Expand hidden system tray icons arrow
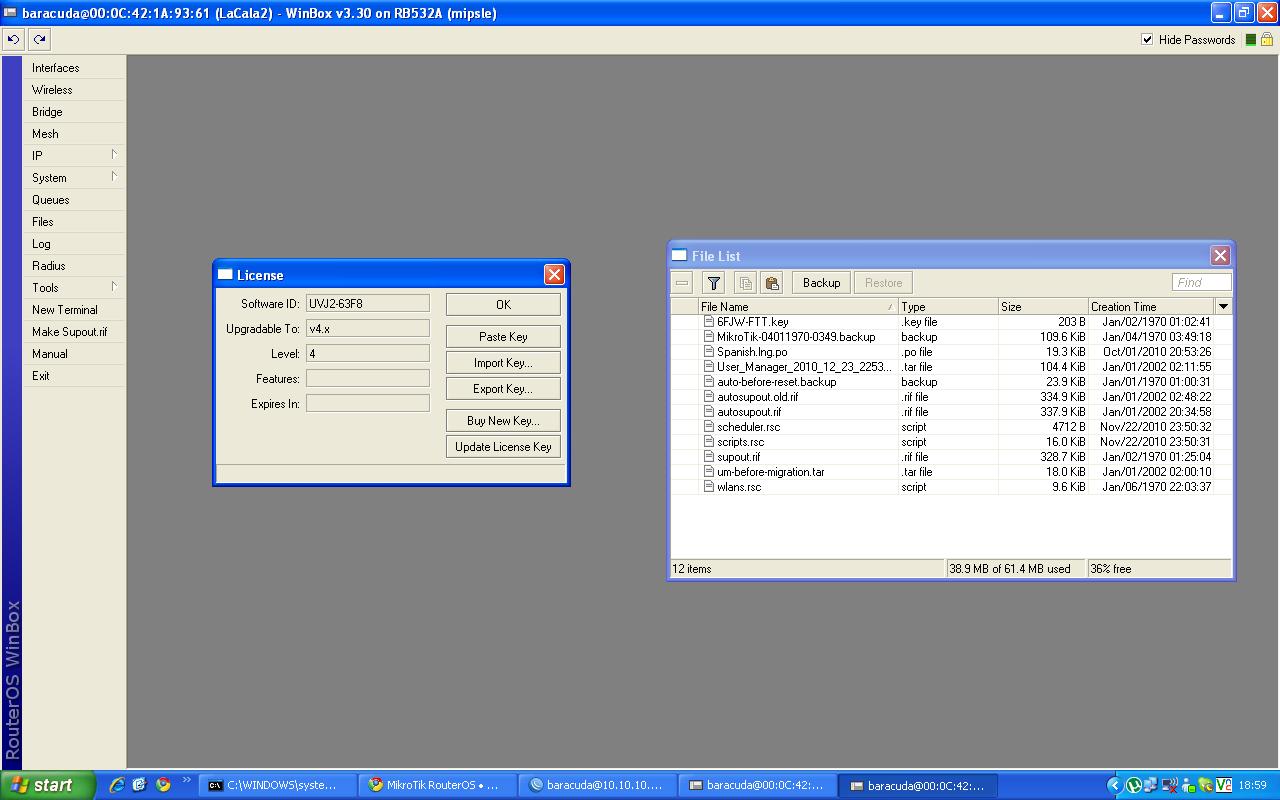 1114,786
